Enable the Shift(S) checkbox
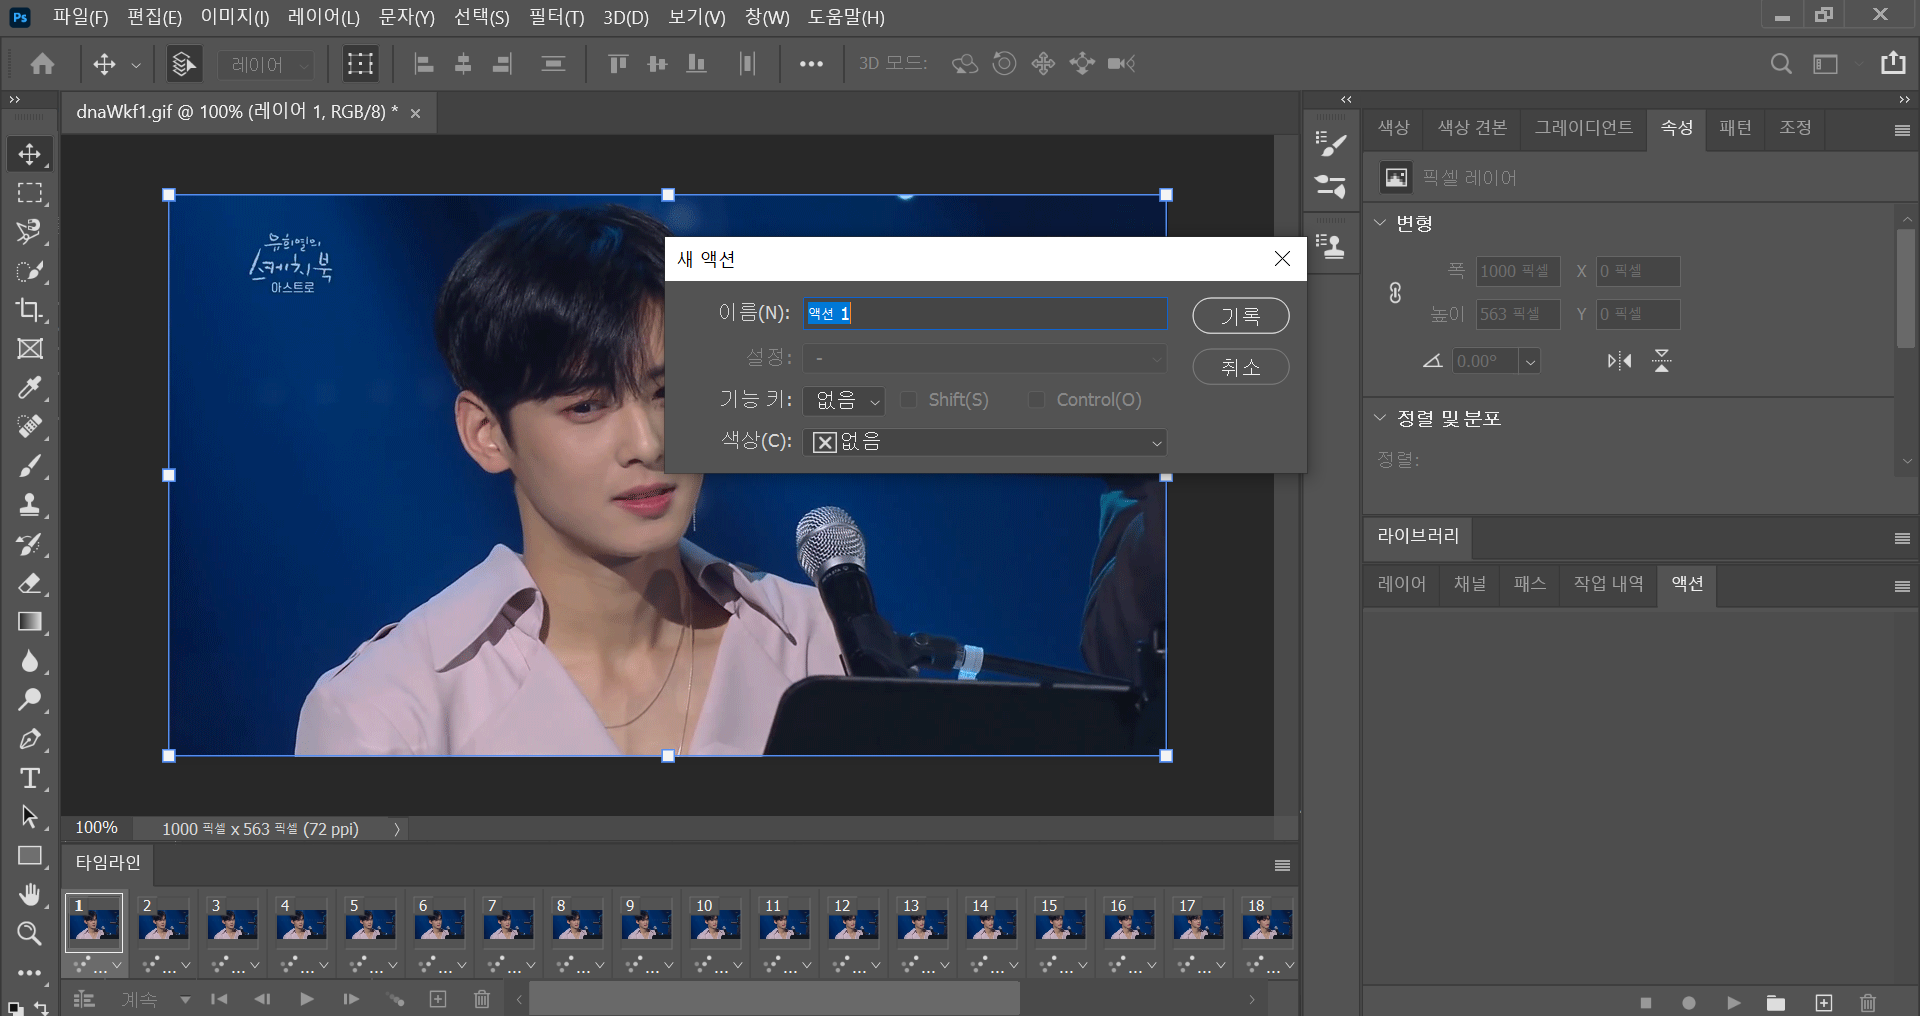The image size is (1920, 1016). (909, 400)
